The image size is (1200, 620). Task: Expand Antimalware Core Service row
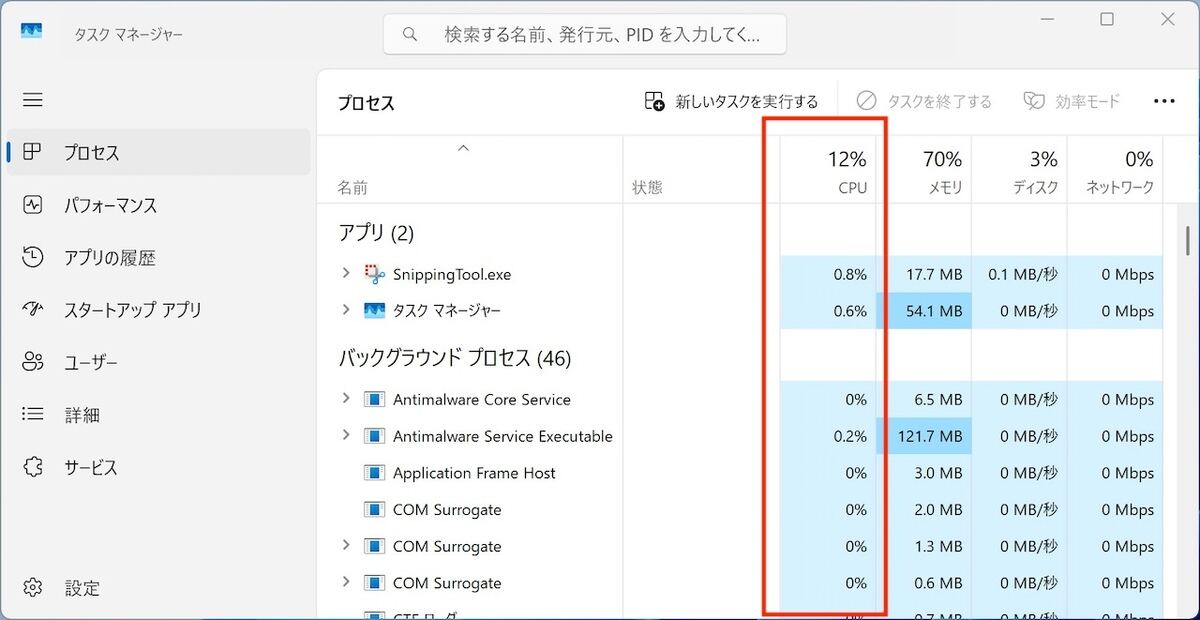pos(346,398)
